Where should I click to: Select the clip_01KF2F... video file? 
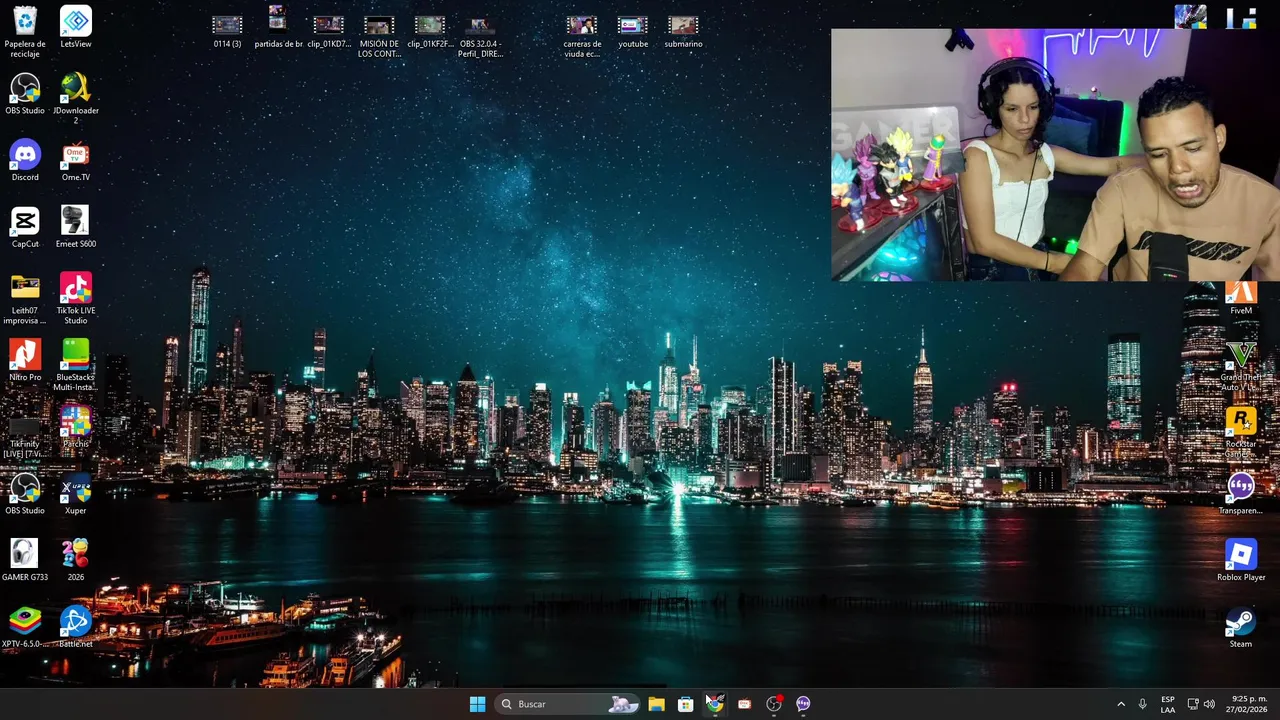pyautogui.click(x=430, y=31)
